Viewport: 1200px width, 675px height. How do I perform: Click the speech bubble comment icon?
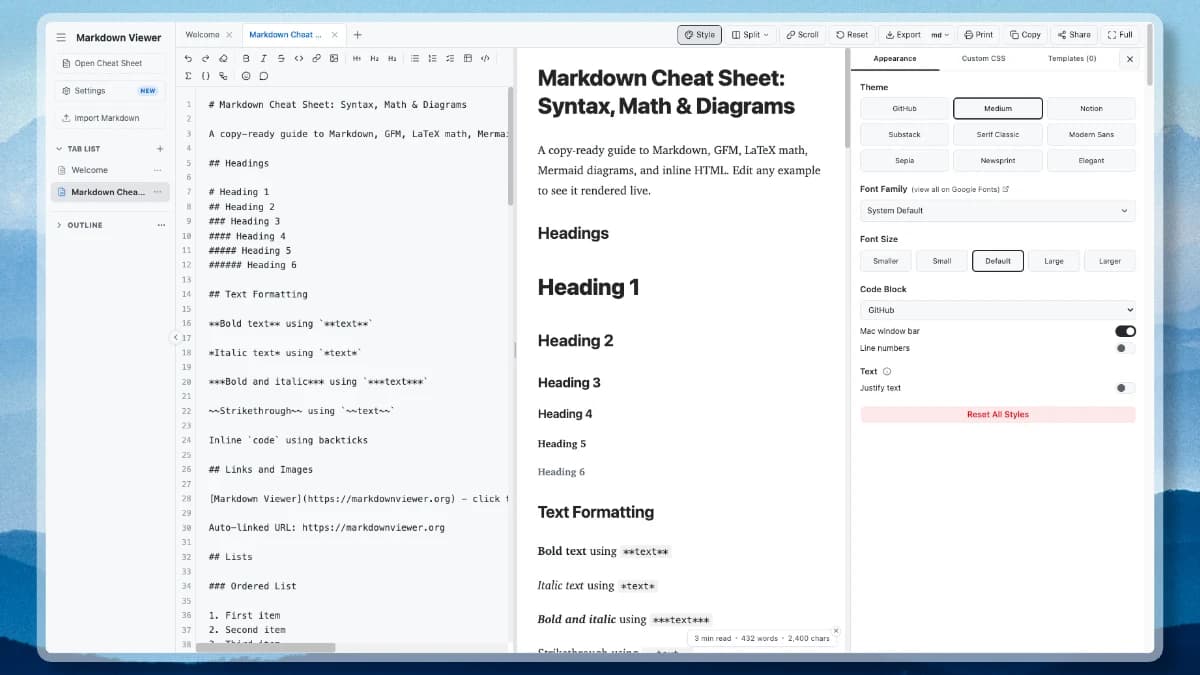tap(264, 75)
